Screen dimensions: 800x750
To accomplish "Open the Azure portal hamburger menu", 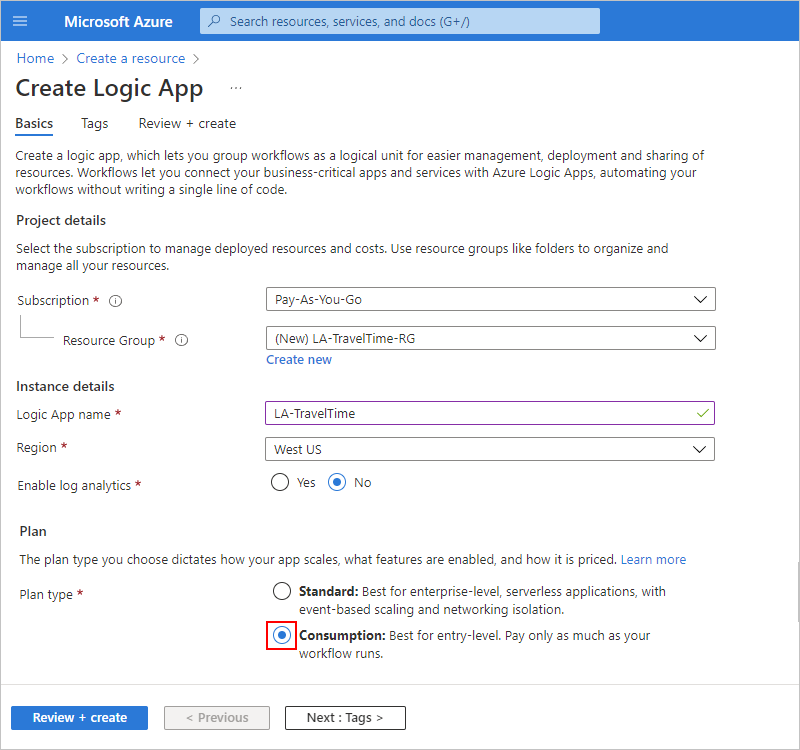I will click(20, 21).
